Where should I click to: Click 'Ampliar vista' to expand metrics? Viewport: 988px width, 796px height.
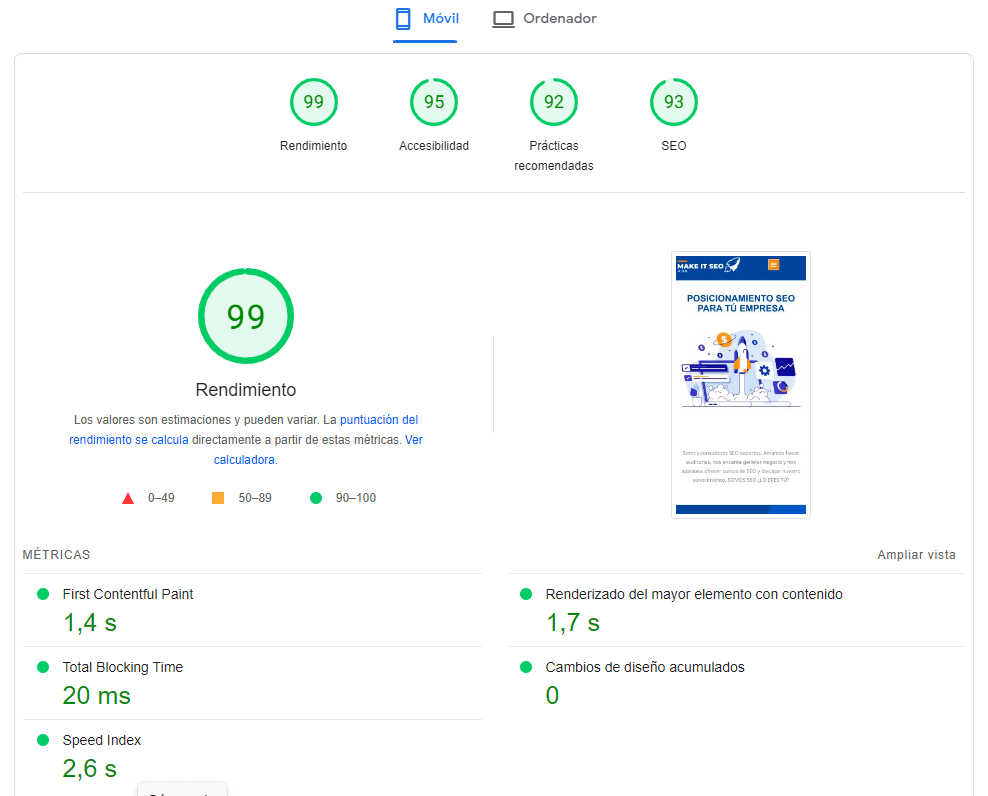(x=916, y=555)
